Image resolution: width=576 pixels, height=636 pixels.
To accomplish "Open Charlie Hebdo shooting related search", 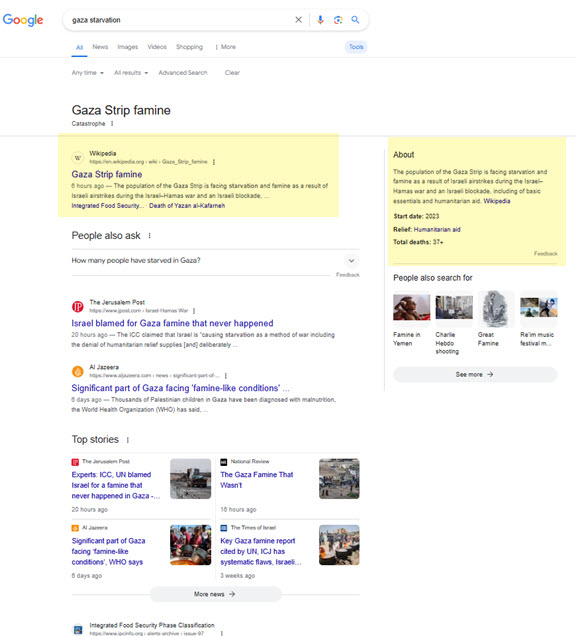I will point(454,325).
